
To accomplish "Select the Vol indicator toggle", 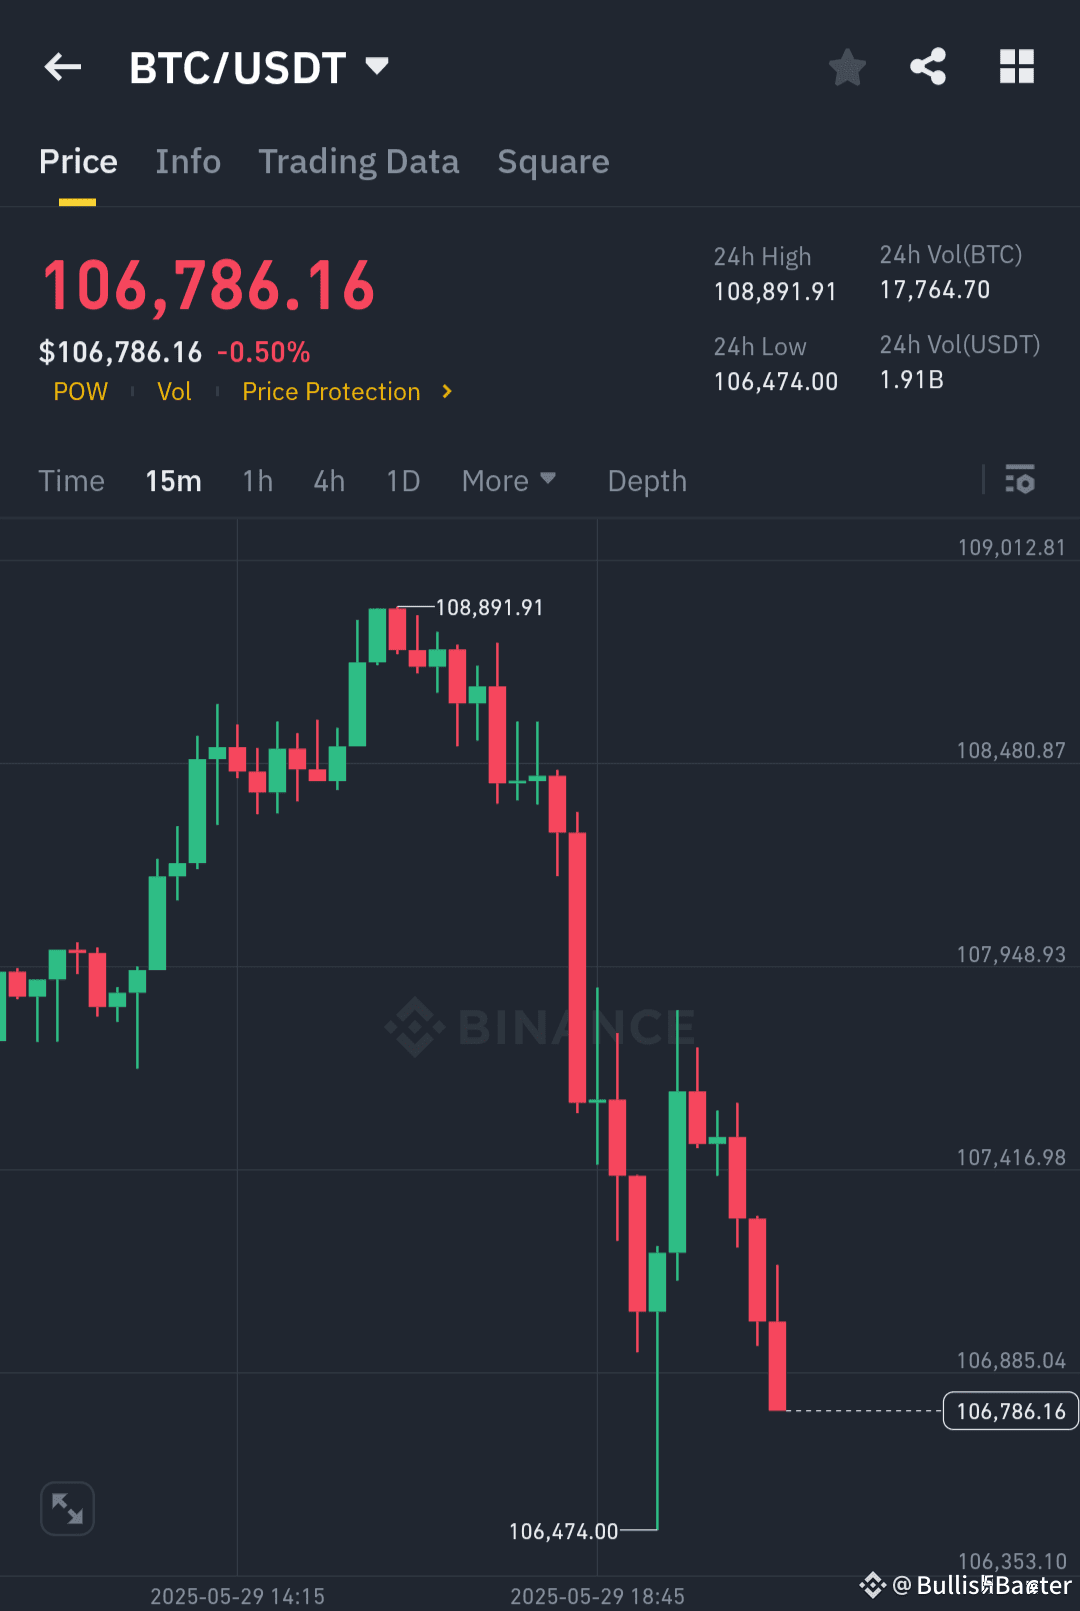I will click(174, 392).
